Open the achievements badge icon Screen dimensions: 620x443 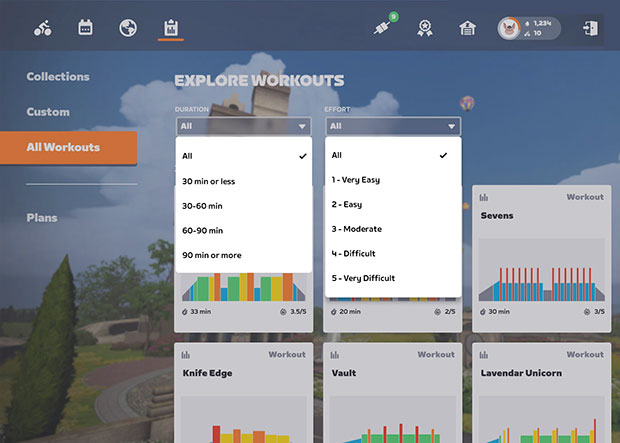[424, 29]
